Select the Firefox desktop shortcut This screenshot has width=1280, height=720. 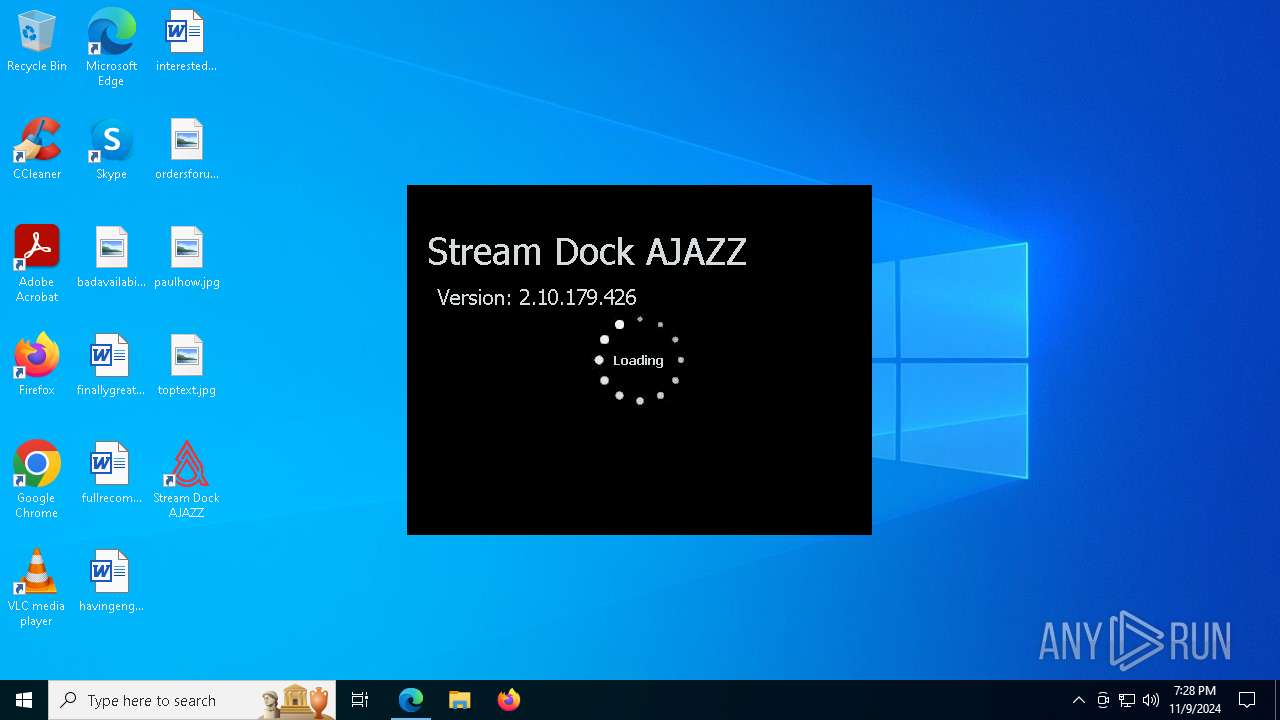click(x=37, y=366)
